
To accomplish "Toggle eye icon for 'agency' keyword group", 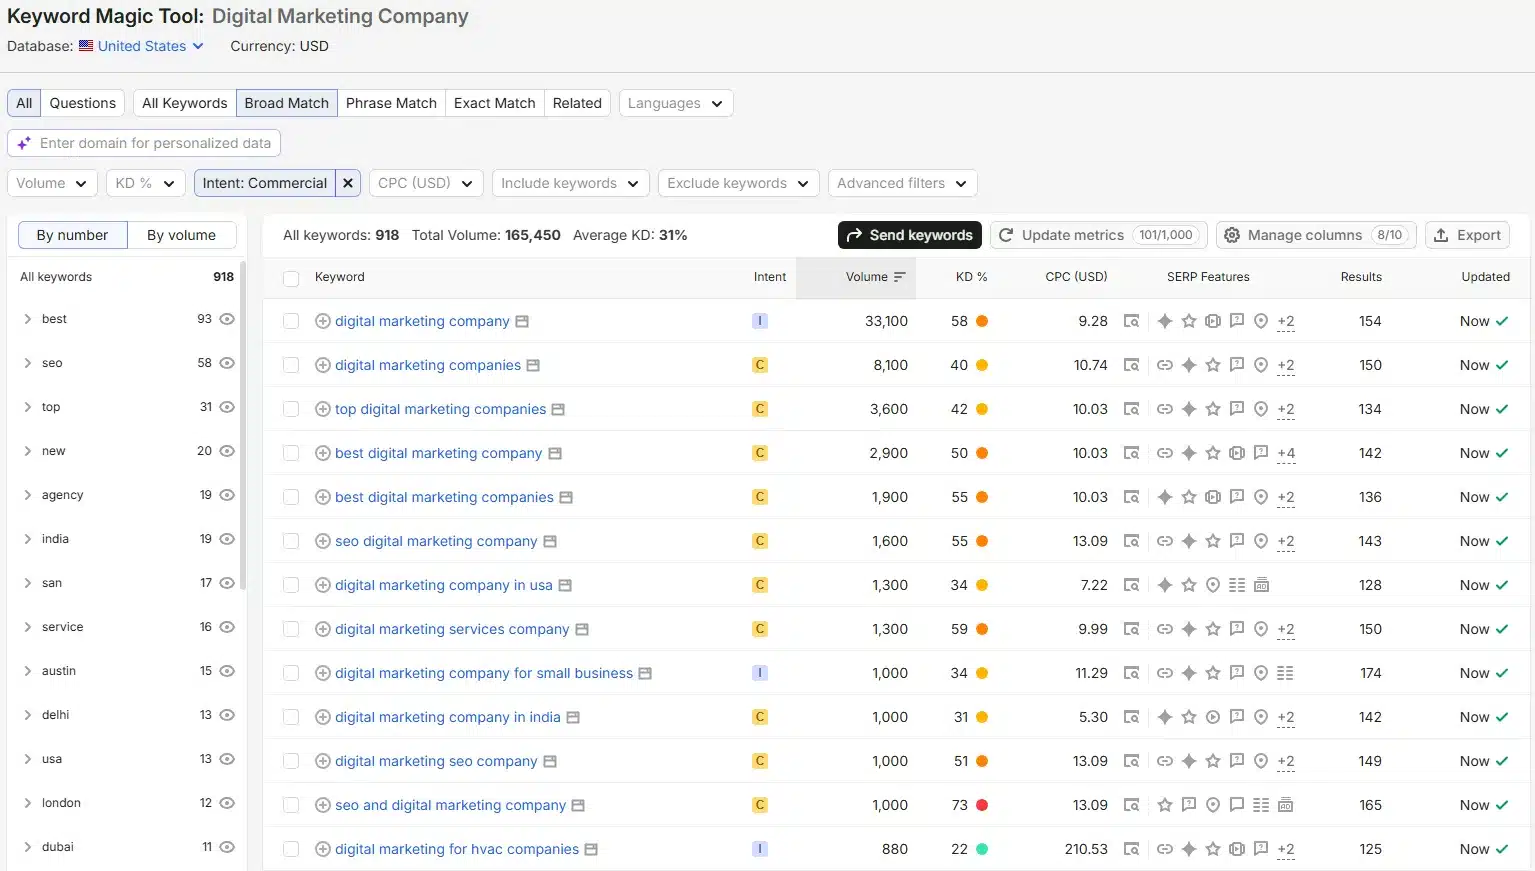I will click(227, 495).
